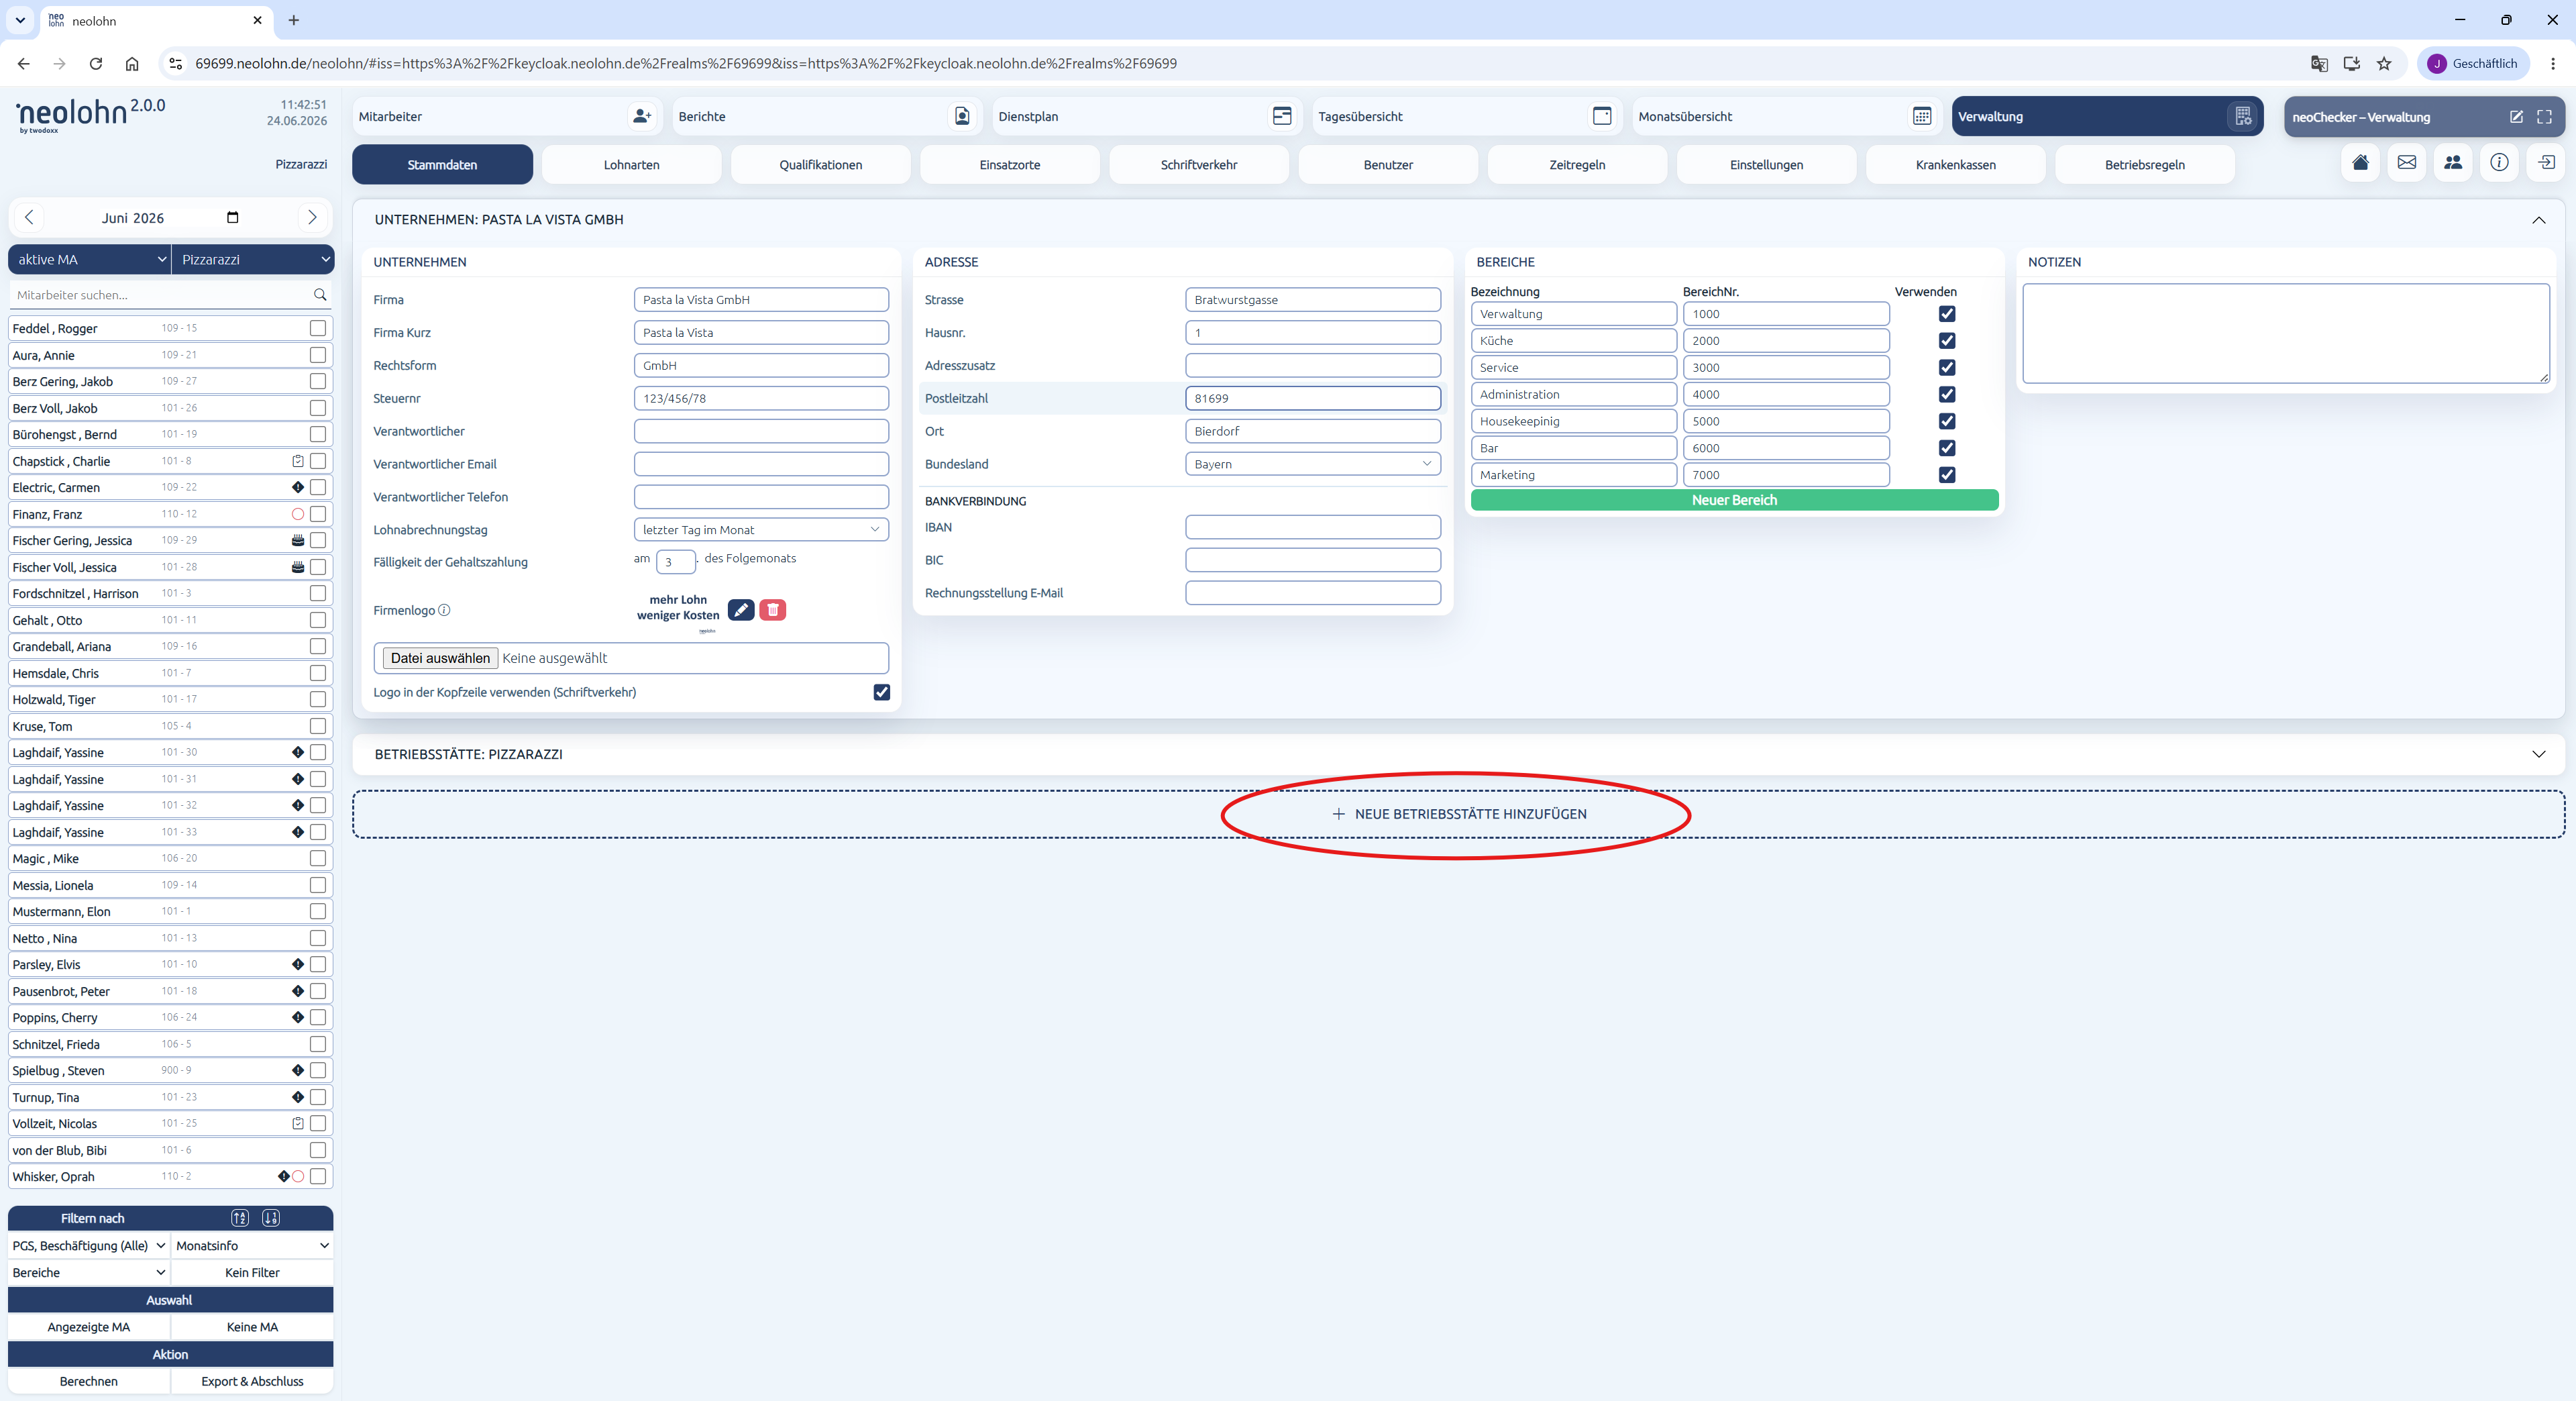Click the green Neuer Bereich button

coord(1734,500)
